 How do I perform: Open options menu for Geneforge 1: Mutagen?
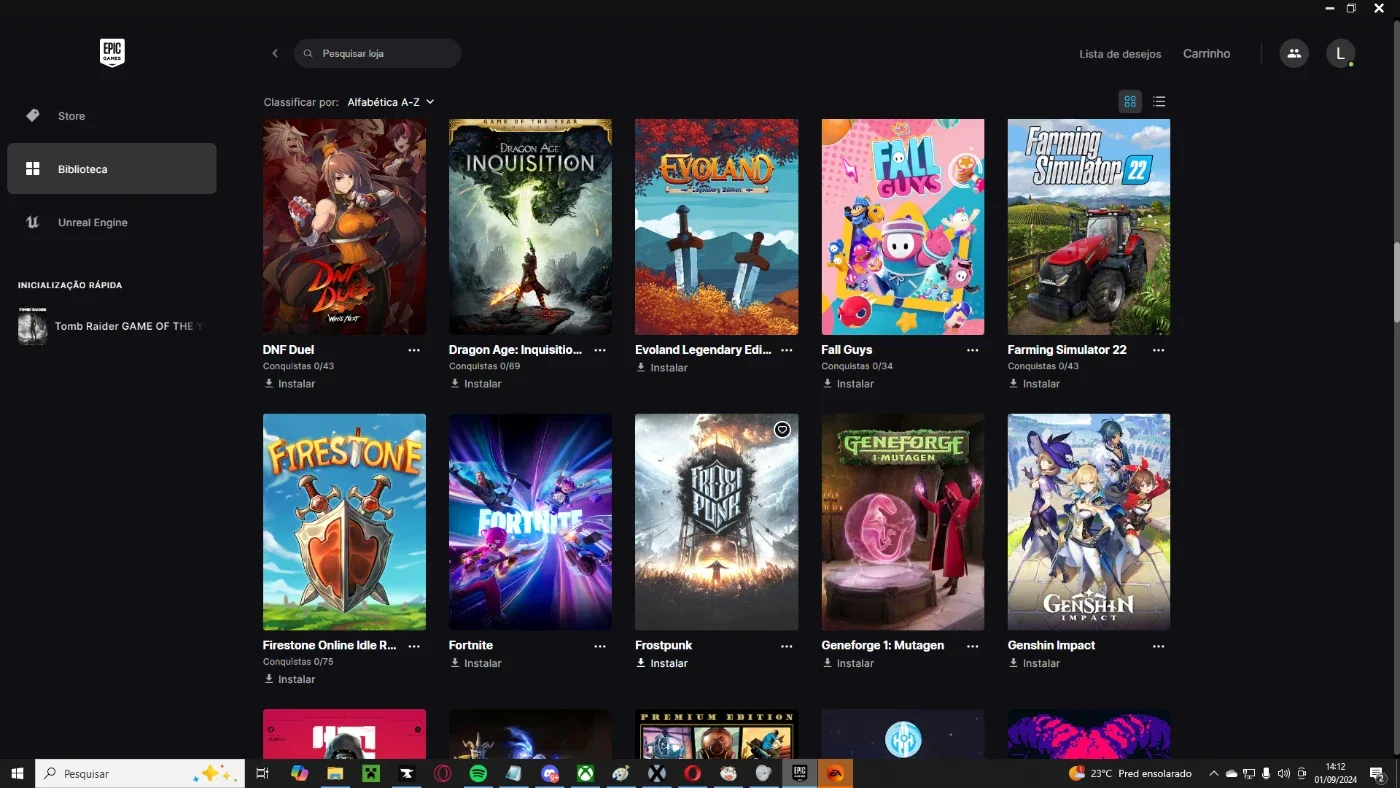tap(973, 646)
